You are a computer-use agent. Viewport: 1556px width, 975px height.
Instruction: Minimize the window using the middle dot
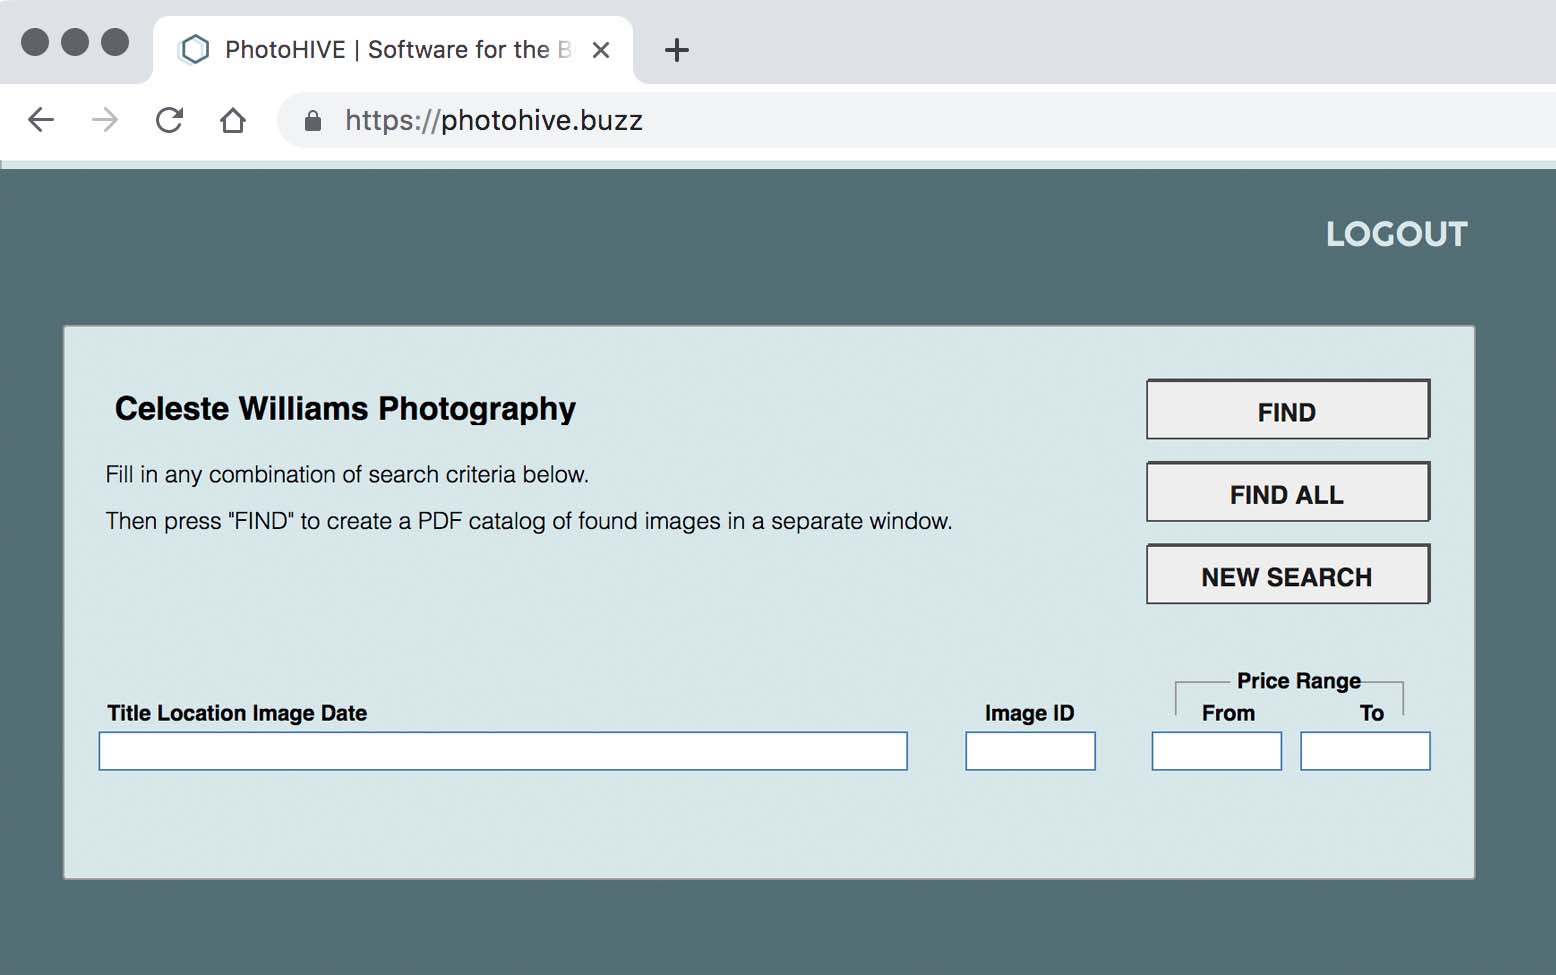pos(75,42)
